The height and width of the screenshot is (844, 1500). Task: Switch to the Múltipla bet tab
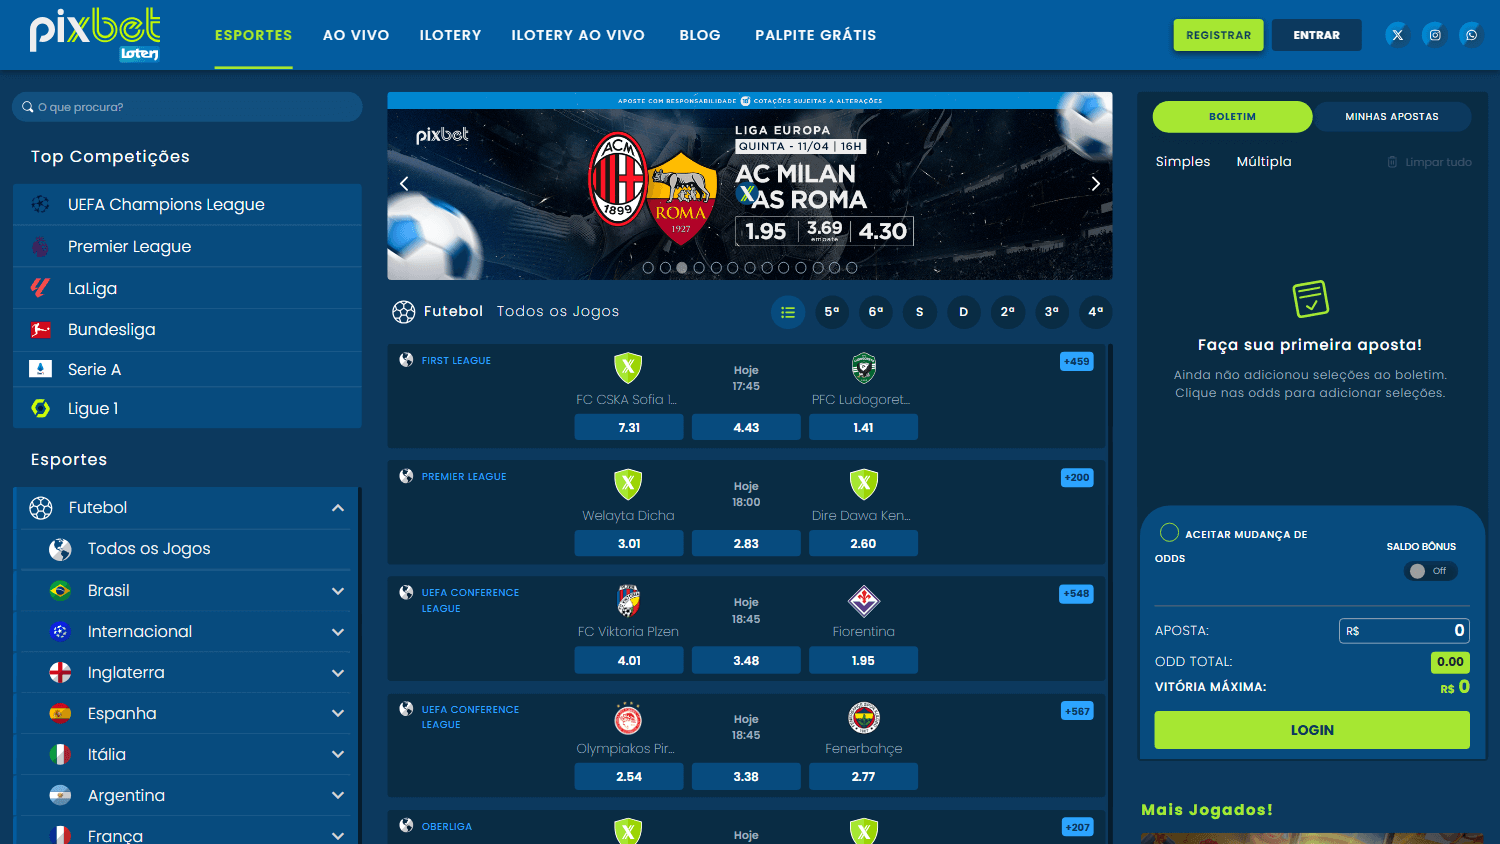tap(1264, 161)
